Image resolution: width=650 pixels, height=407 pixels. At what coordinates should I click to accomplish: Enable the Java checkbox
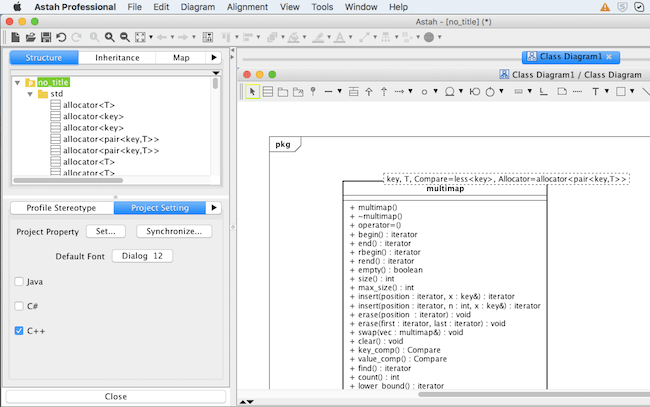(x=20, y=282)
